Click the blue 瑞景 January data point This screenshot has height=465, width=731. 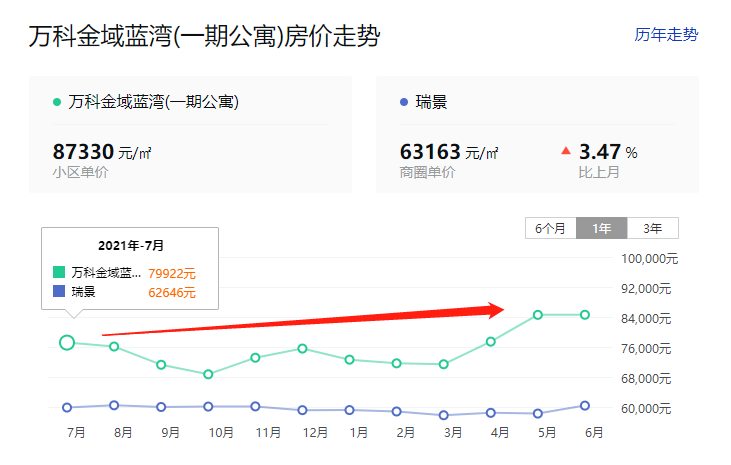(350, 410)
